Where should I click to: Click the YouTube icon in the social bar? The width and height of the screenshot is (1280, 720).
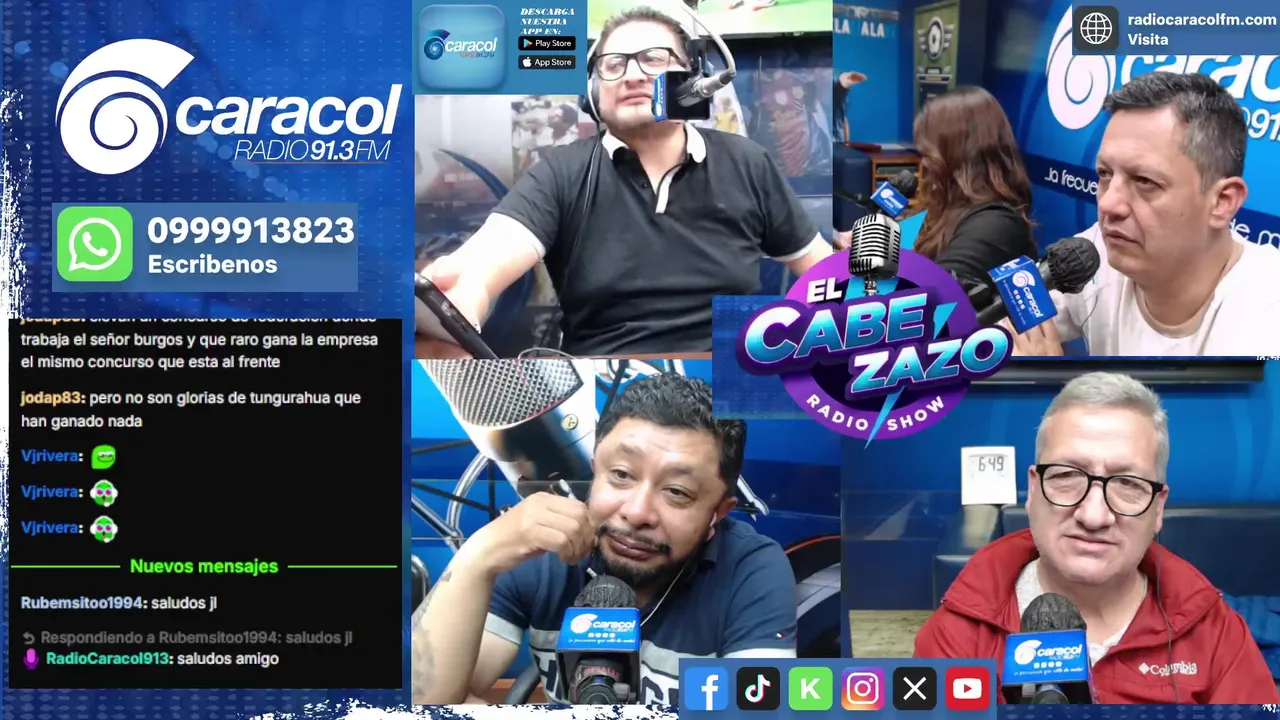click(x=966, y=689)
